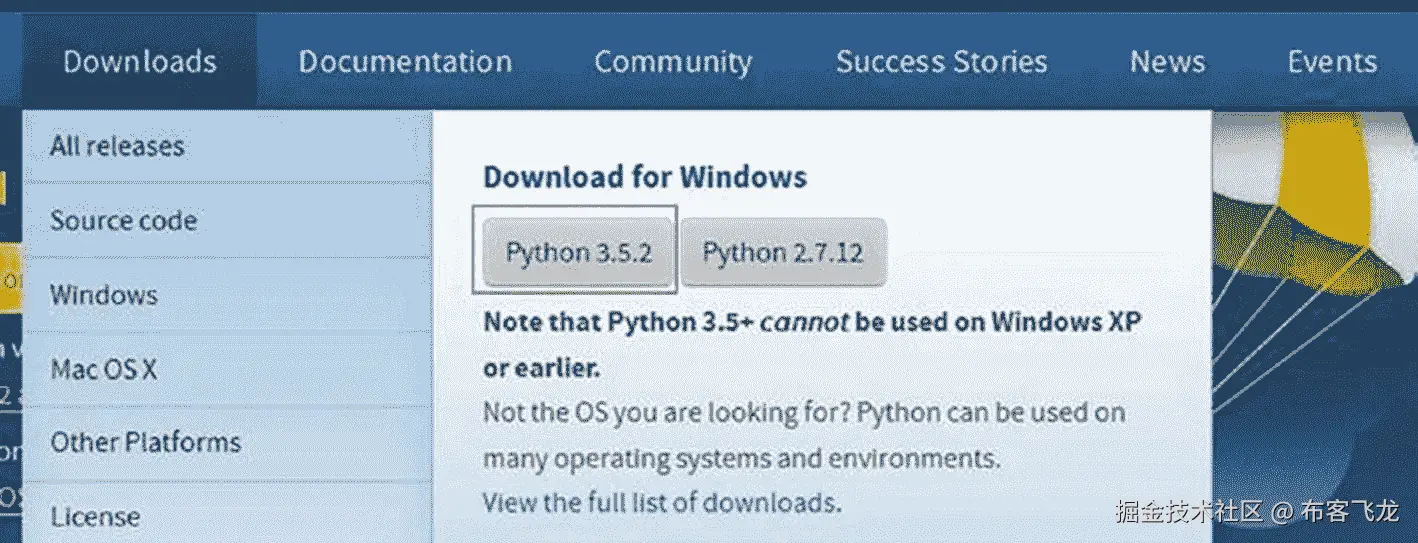The height and width of the screenshot is (543, 1418).
Task: Go to the Documentation menu
Action: (x=405, y=62)
